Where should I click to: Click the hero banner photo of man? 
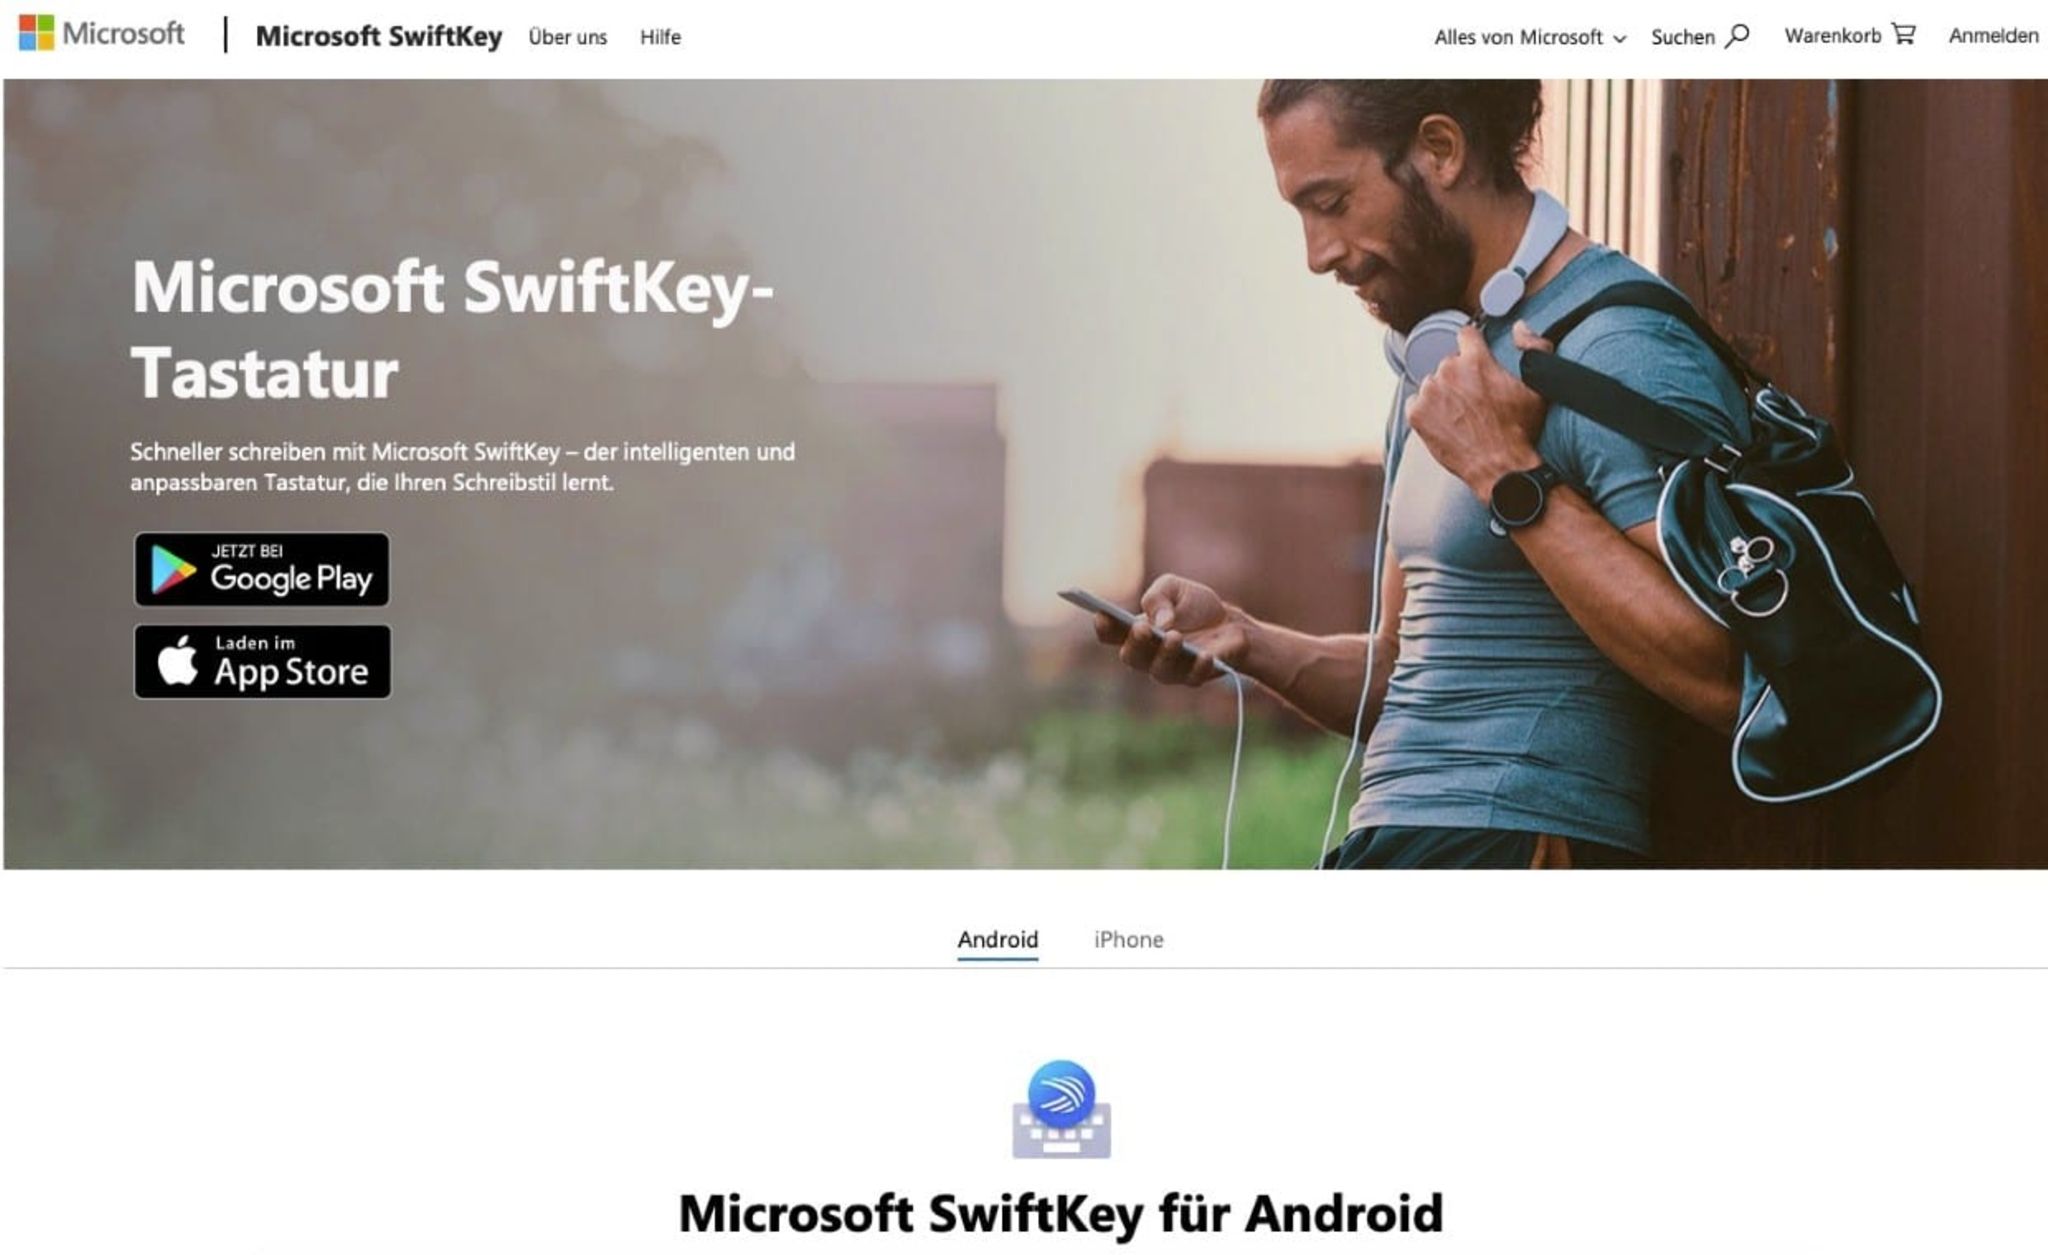pos(1025,474)
